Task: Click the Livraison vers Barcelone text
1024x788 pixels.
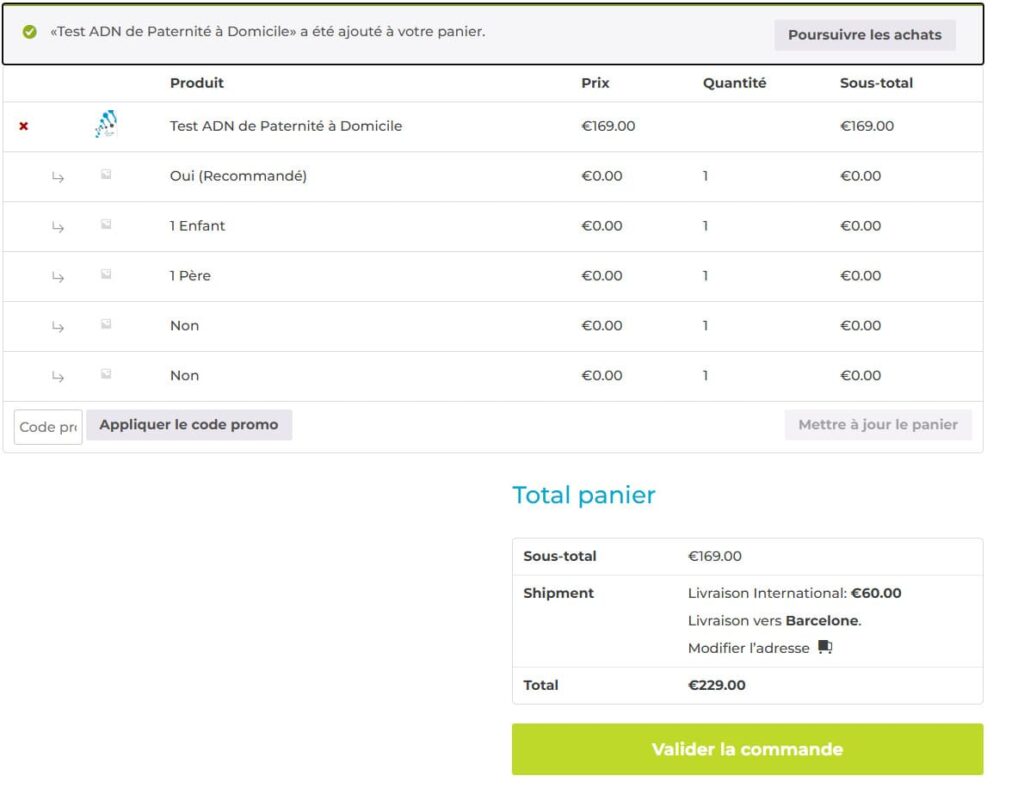Action: 775,621
